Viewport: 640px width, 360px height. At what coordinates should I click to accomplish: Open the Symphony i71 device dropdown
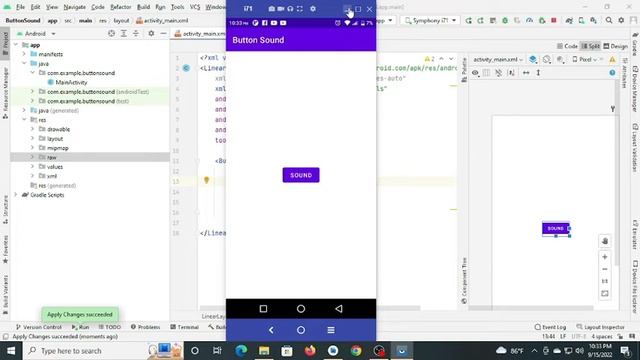430,20
